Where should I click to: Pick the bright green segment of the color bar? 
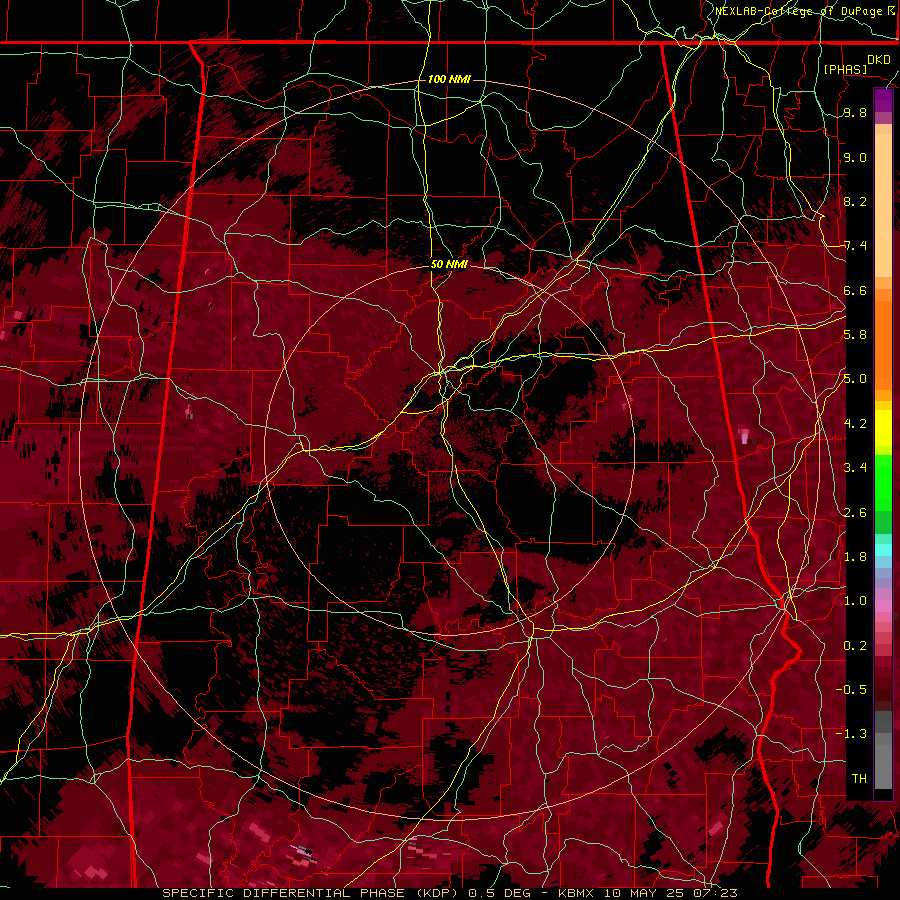883,482
